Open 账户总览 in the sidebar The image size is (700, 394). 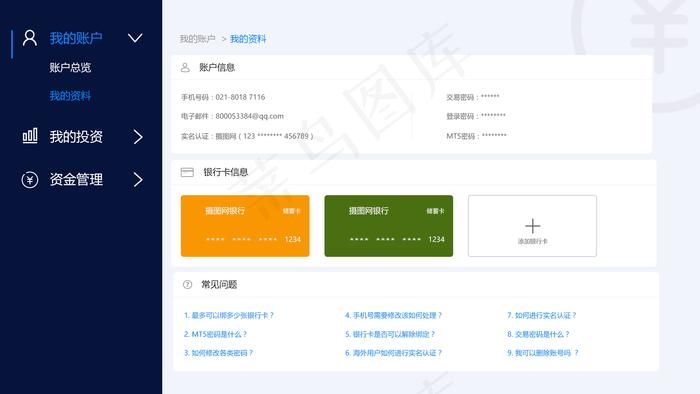(x=71, y=67)
